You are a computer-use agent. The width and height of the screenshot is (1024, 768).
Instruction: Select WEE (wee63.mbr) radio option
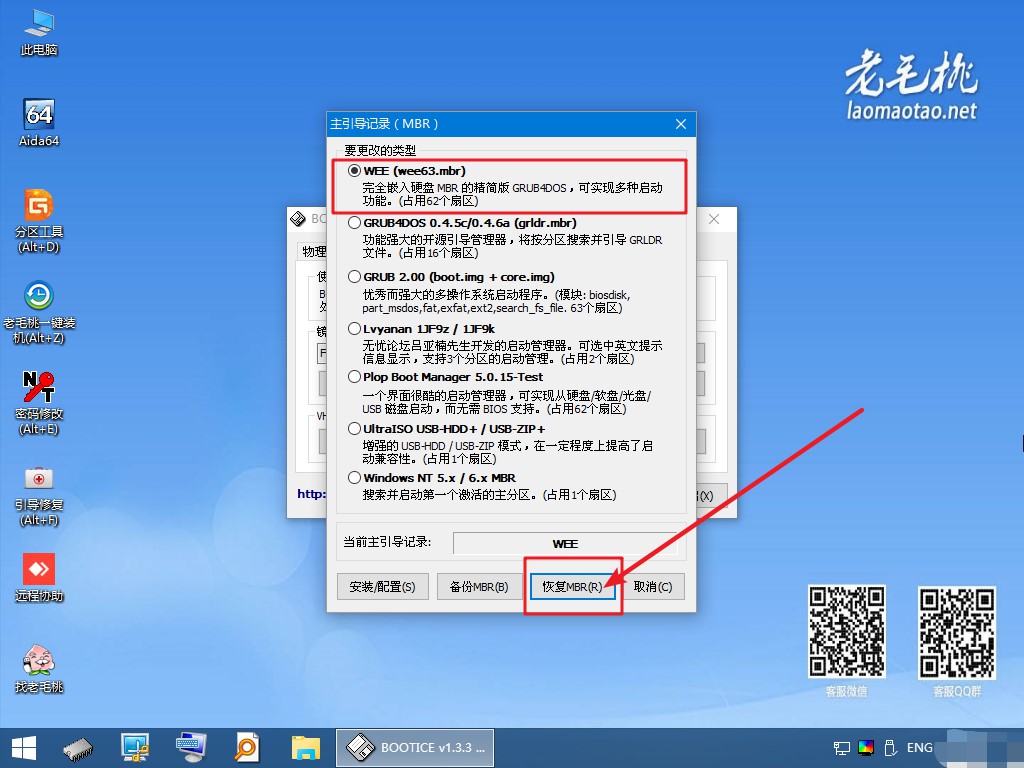click(354, 171)
